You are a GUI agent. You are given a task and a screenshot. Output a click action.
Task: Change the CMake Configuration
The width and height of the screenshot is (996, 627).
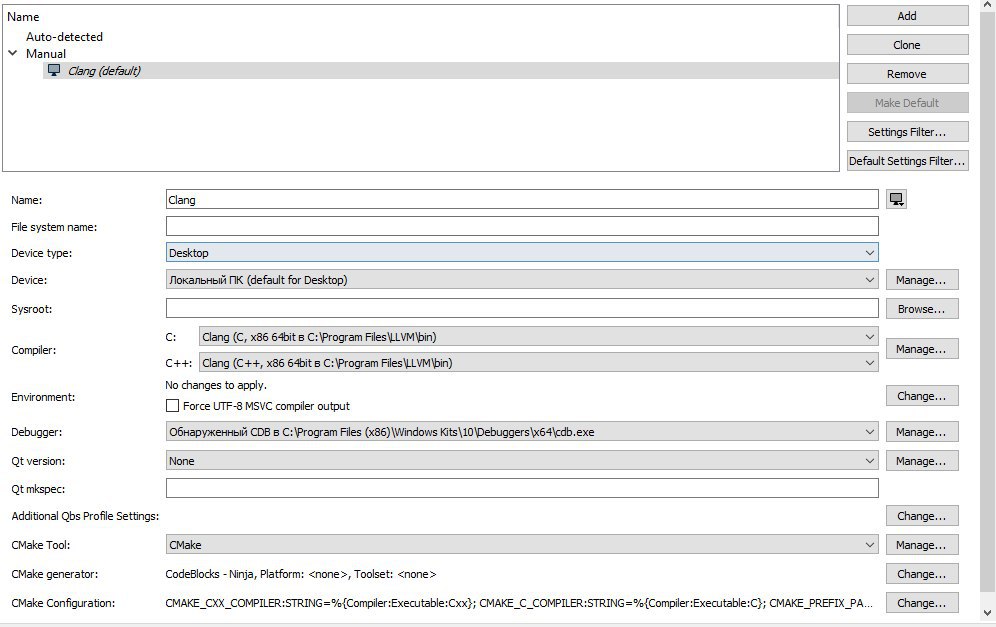[922, 603]
